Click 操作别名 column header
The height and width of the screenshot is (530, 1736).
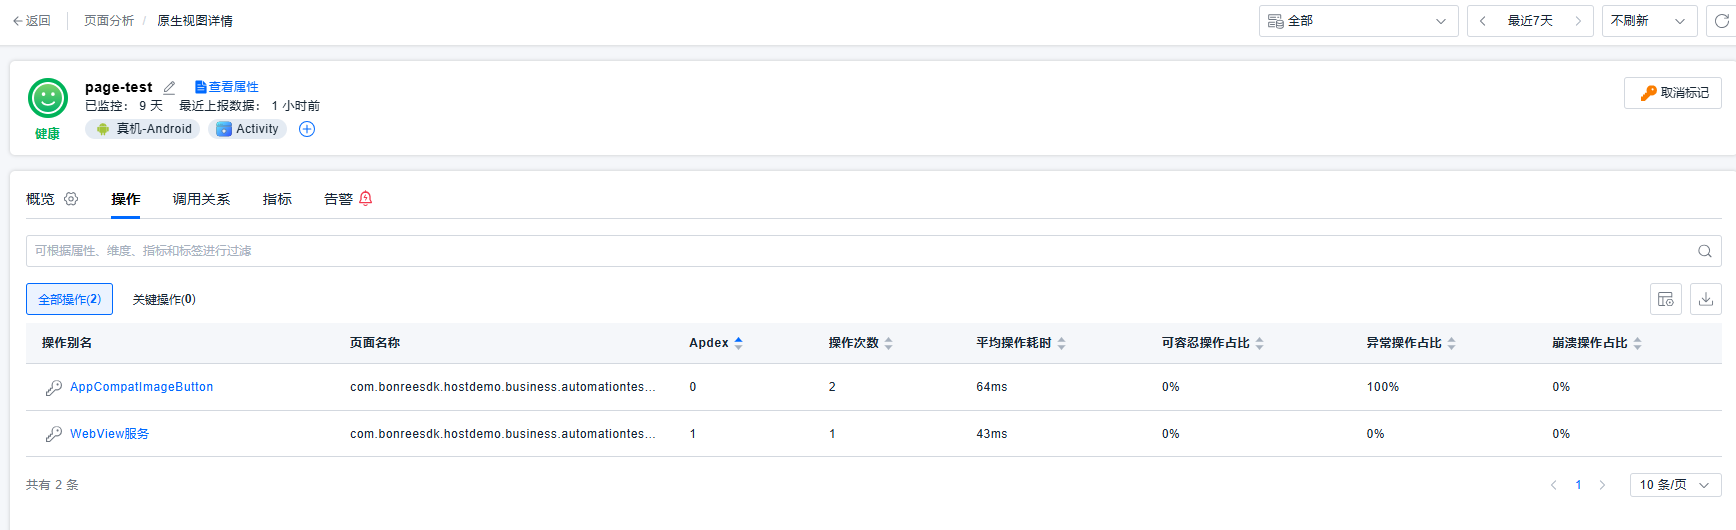[x=67, y=343]
